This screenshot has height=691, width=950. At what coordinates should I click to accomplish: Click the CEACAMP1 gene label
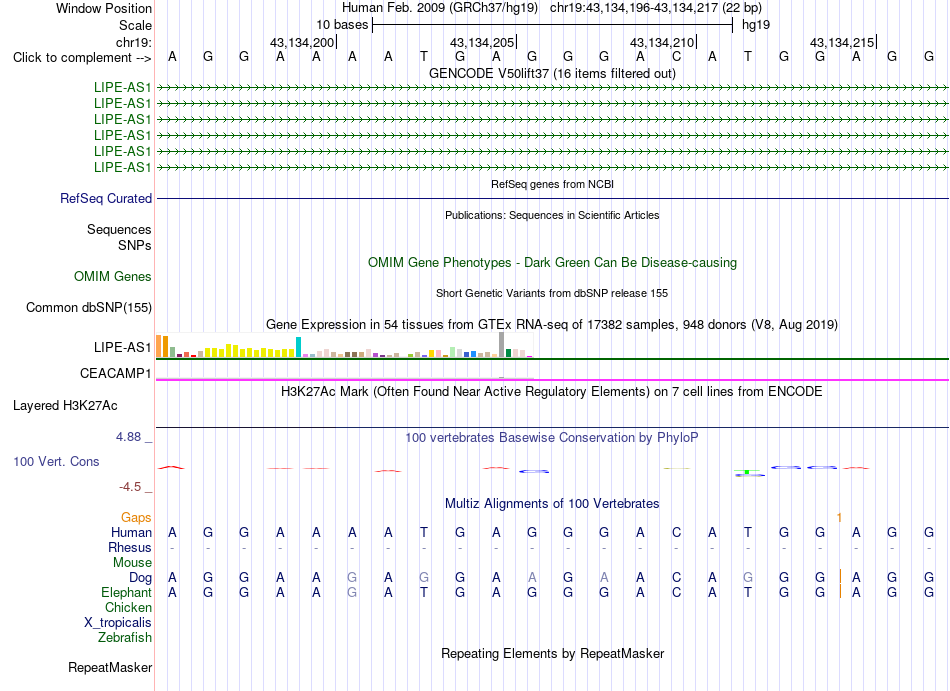[x=116, y=374]
